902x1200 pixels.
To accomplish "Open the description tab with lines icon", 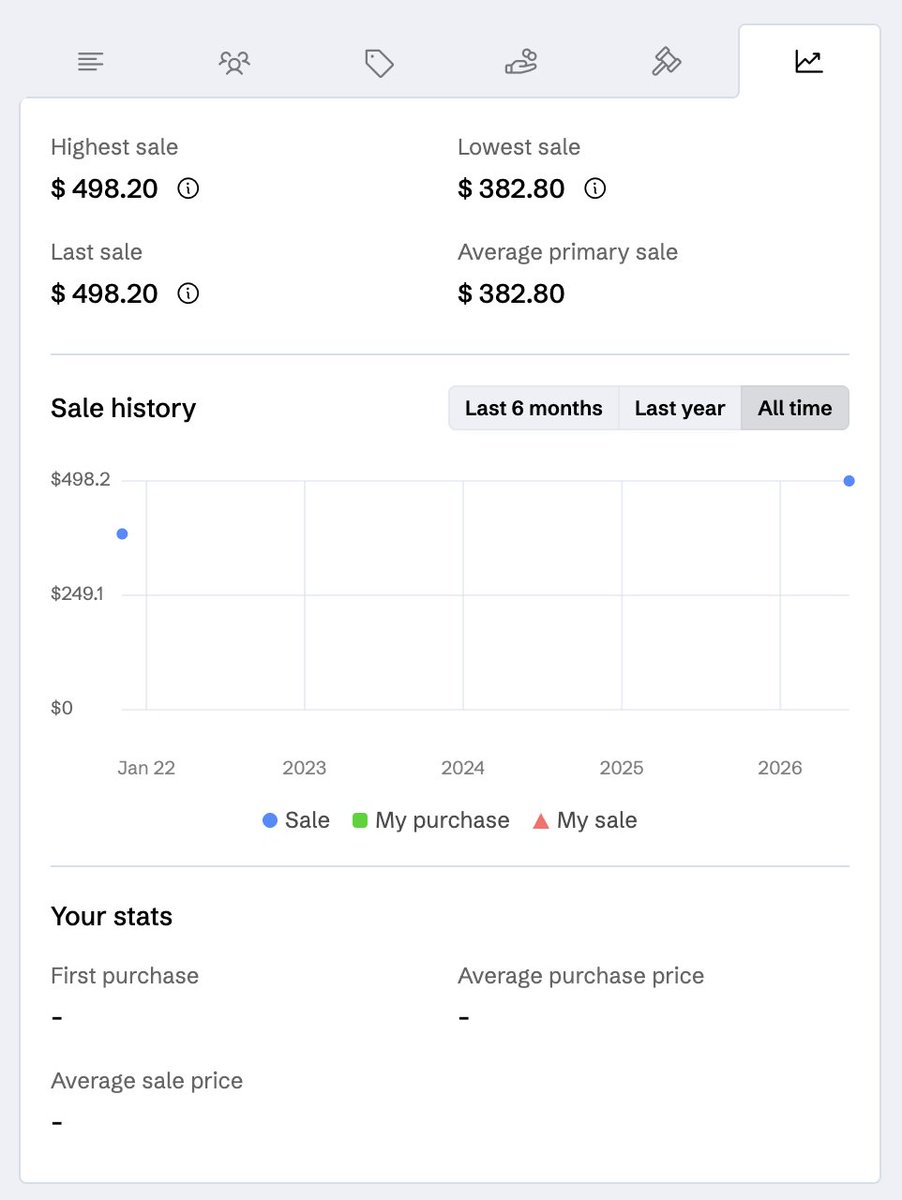I will point(91,62).
